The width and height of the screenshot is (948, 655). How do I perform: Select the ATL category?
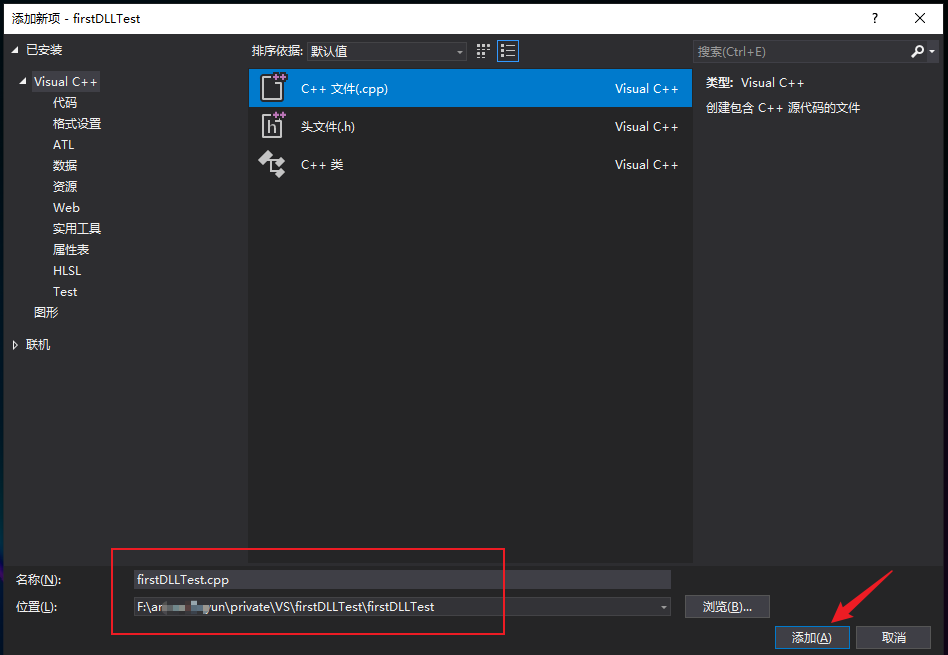click(63, 145)
